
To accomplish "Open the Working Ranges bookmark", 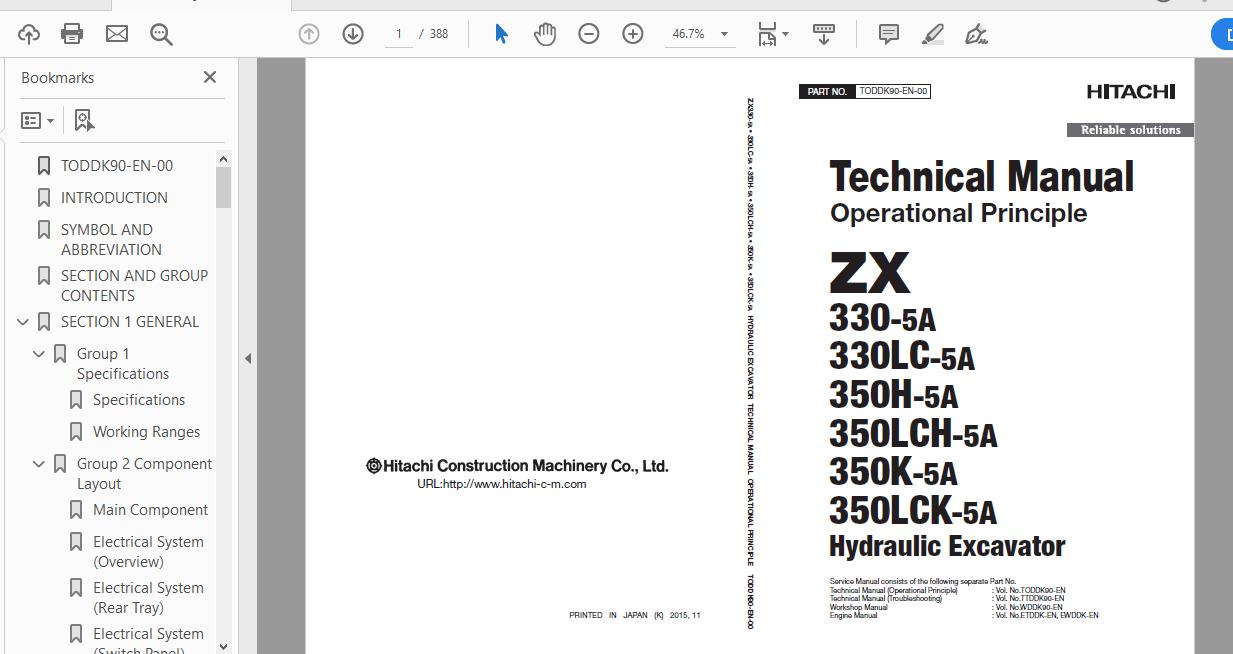I will [146, 432].
